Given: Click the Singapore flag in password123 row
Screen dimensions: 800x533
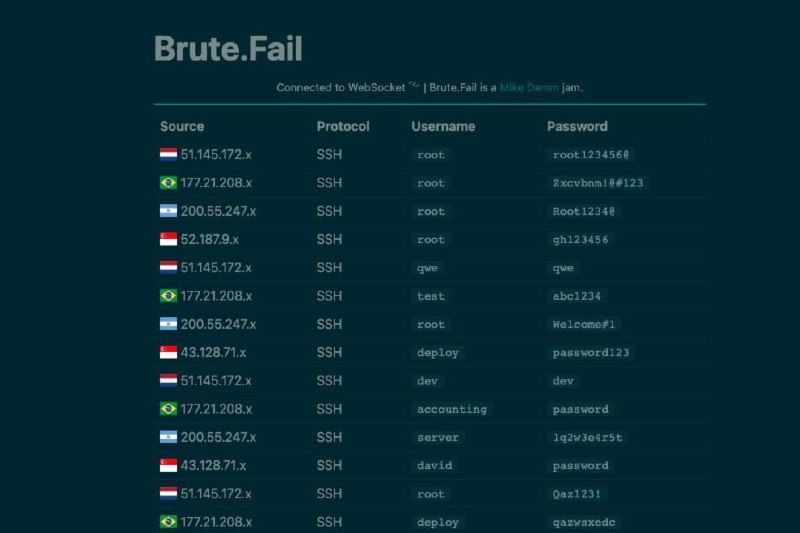Looking at the screenshot, I should pyautogui.click(x=168, y=352).
